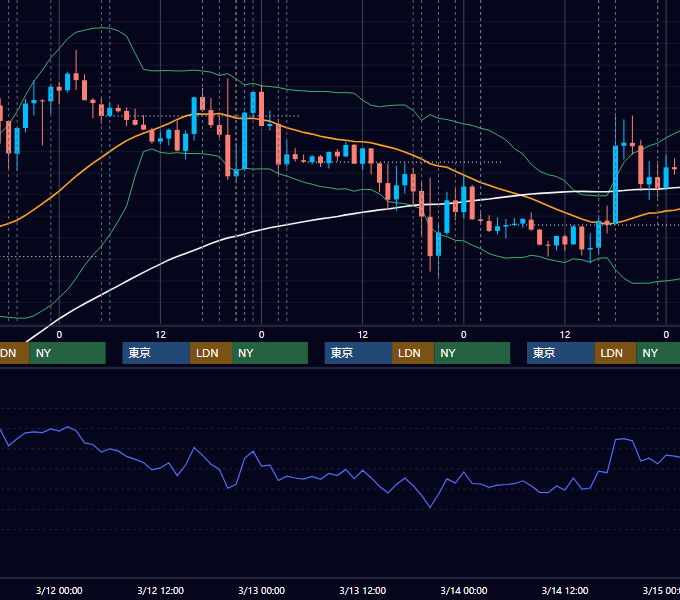Select the 3/13 00:00 date axis label
Viewport: 680px width, 600px height.
click(262, 590)
